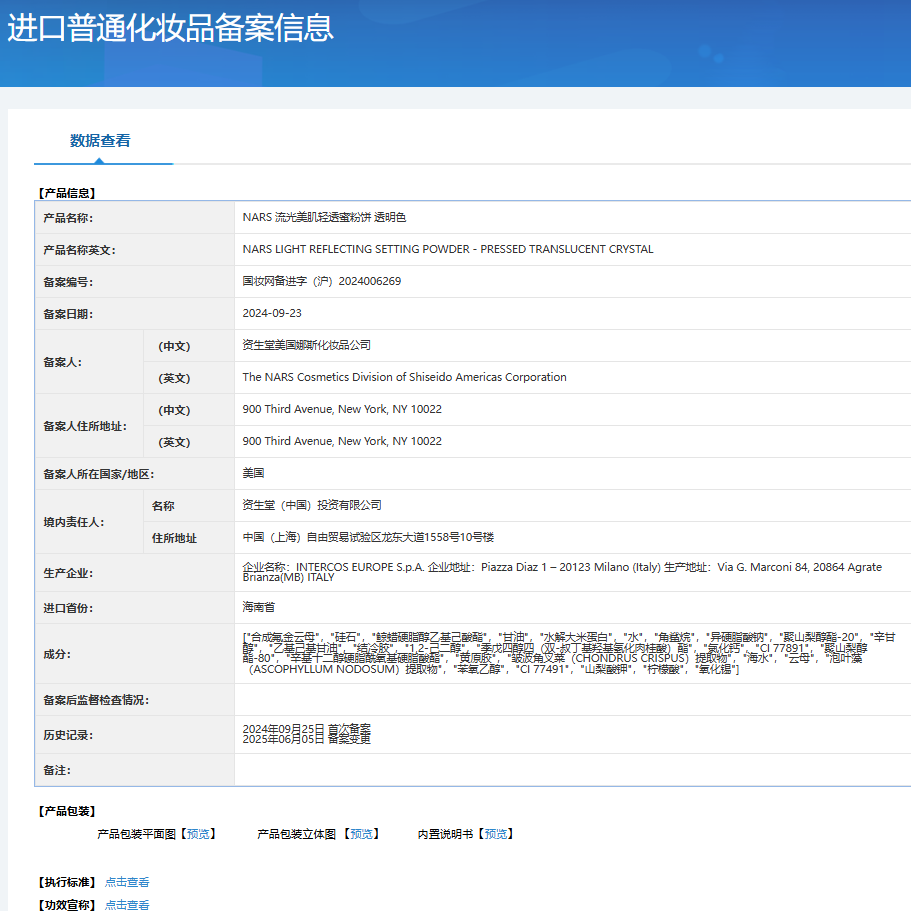Preview the 产品包装立体图 image
The image size is (911, 911).
(364, 834)
